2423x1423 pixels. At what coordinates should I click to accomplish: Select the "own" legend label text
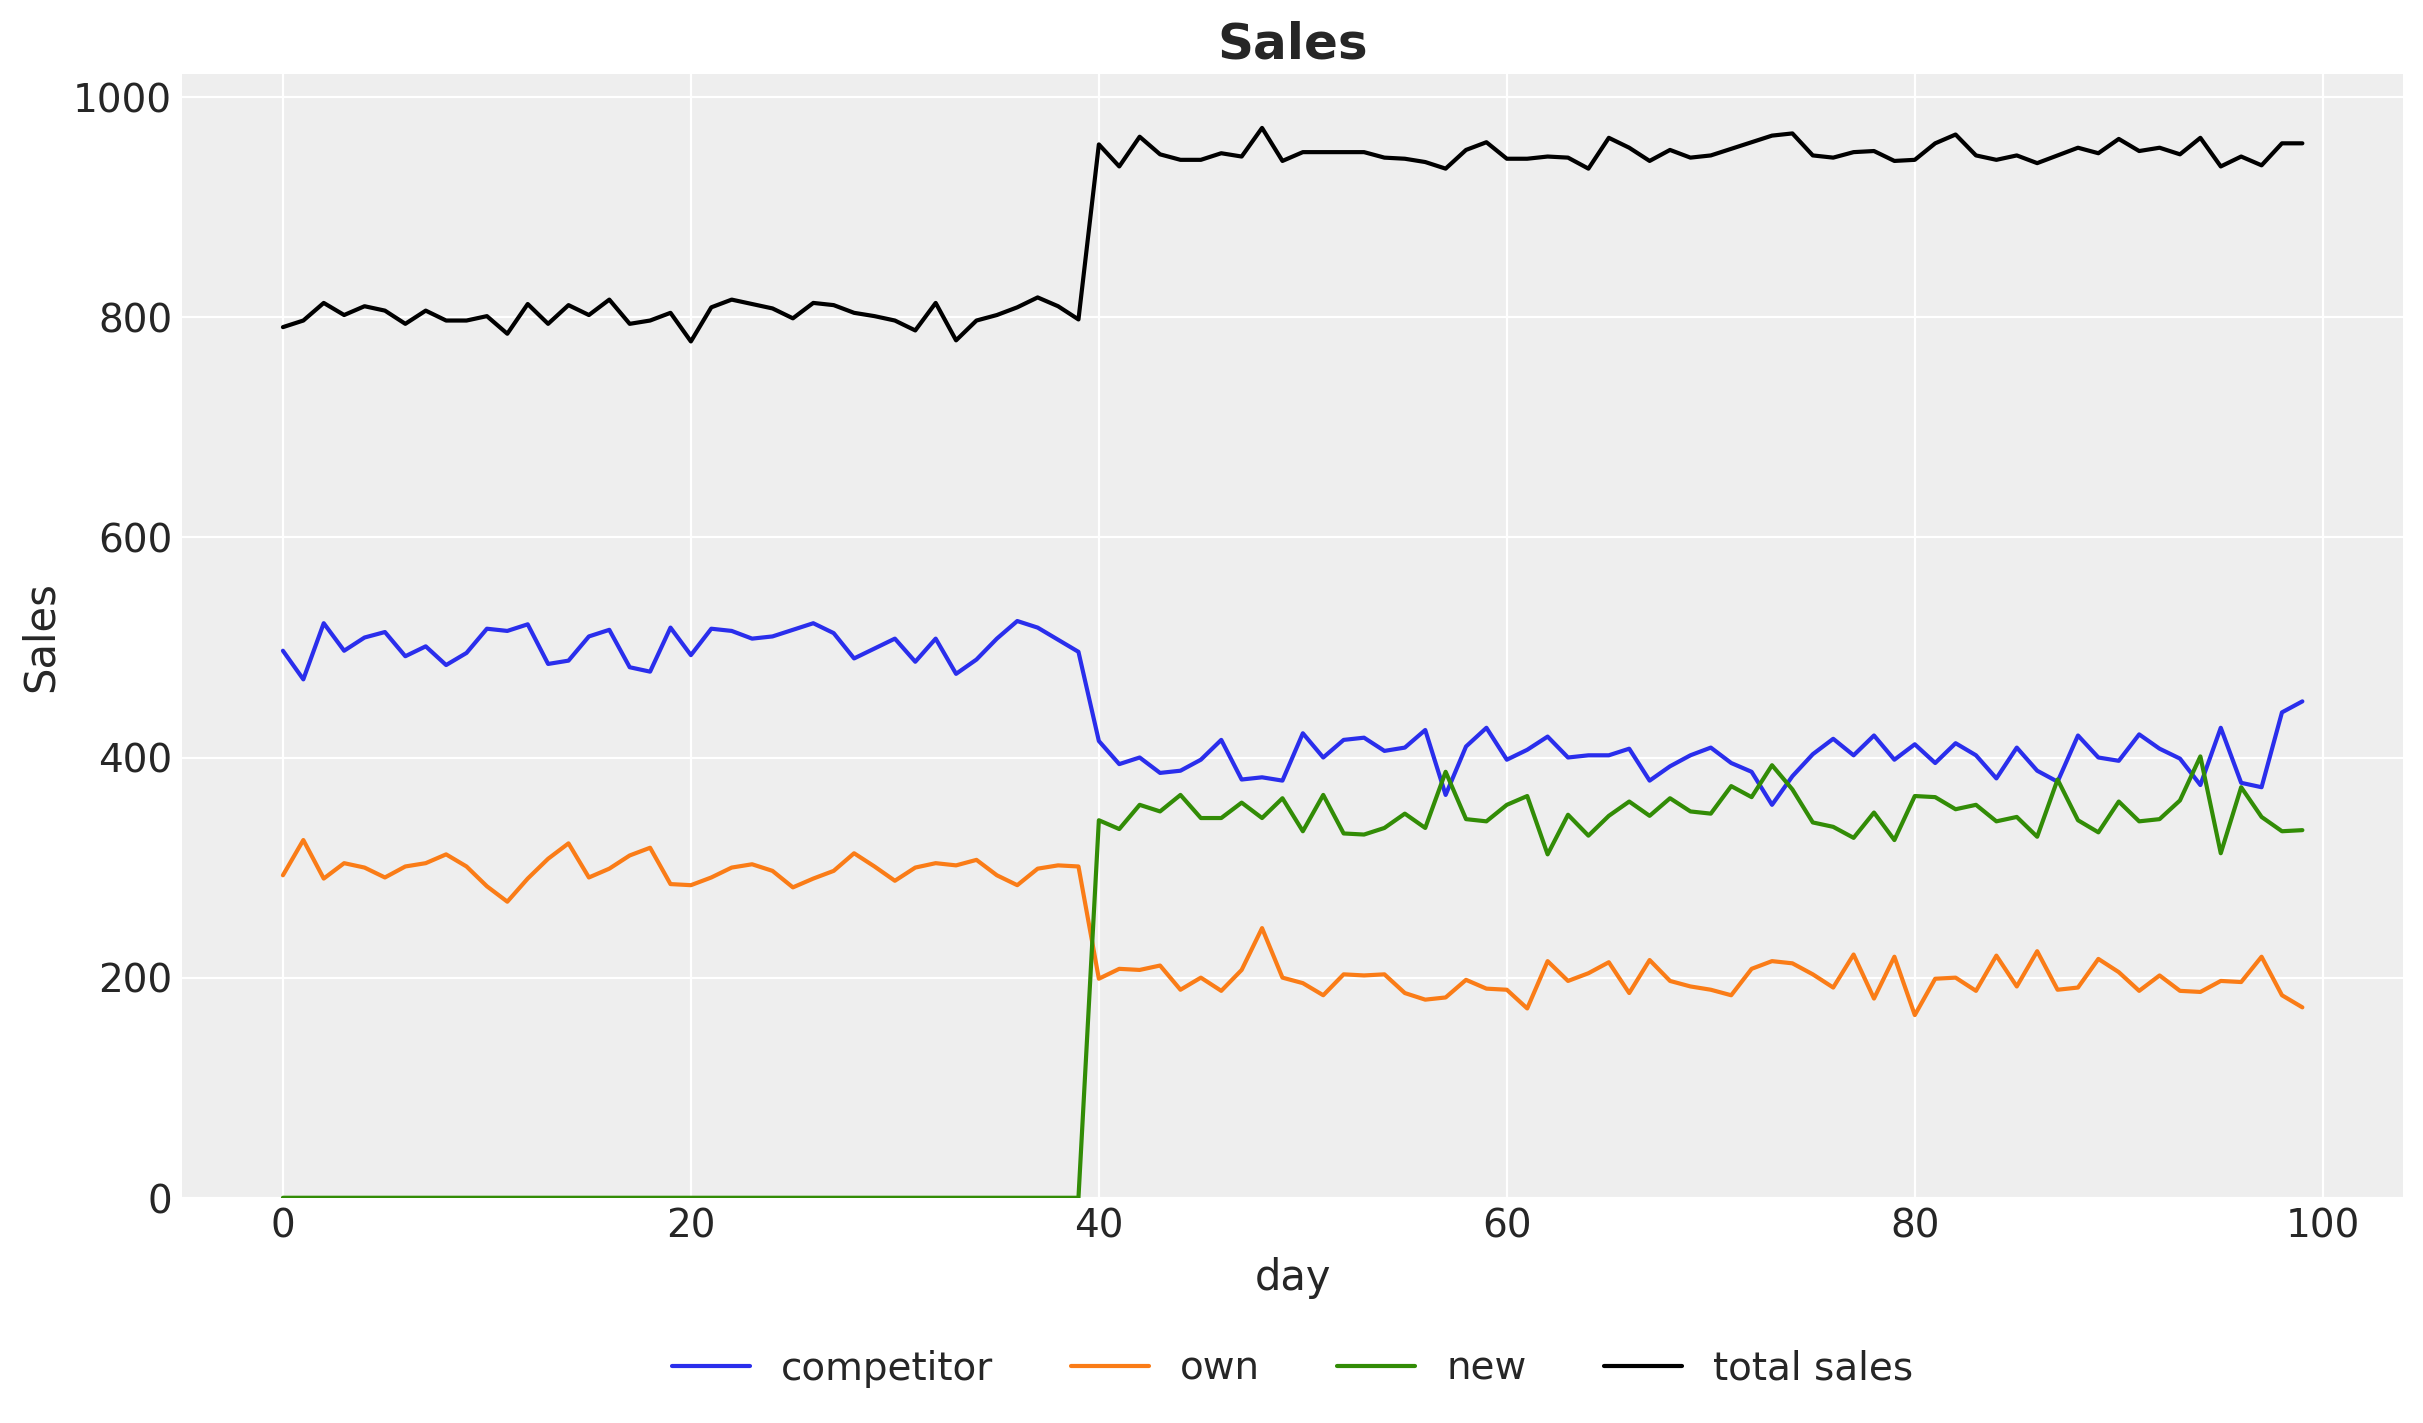(x=1219, y=1367)
